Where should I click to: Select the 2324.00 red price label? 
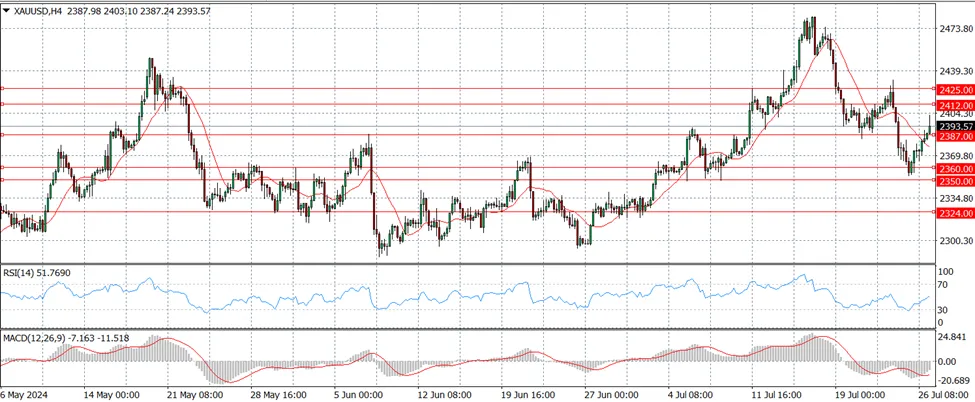click(954, 213)
